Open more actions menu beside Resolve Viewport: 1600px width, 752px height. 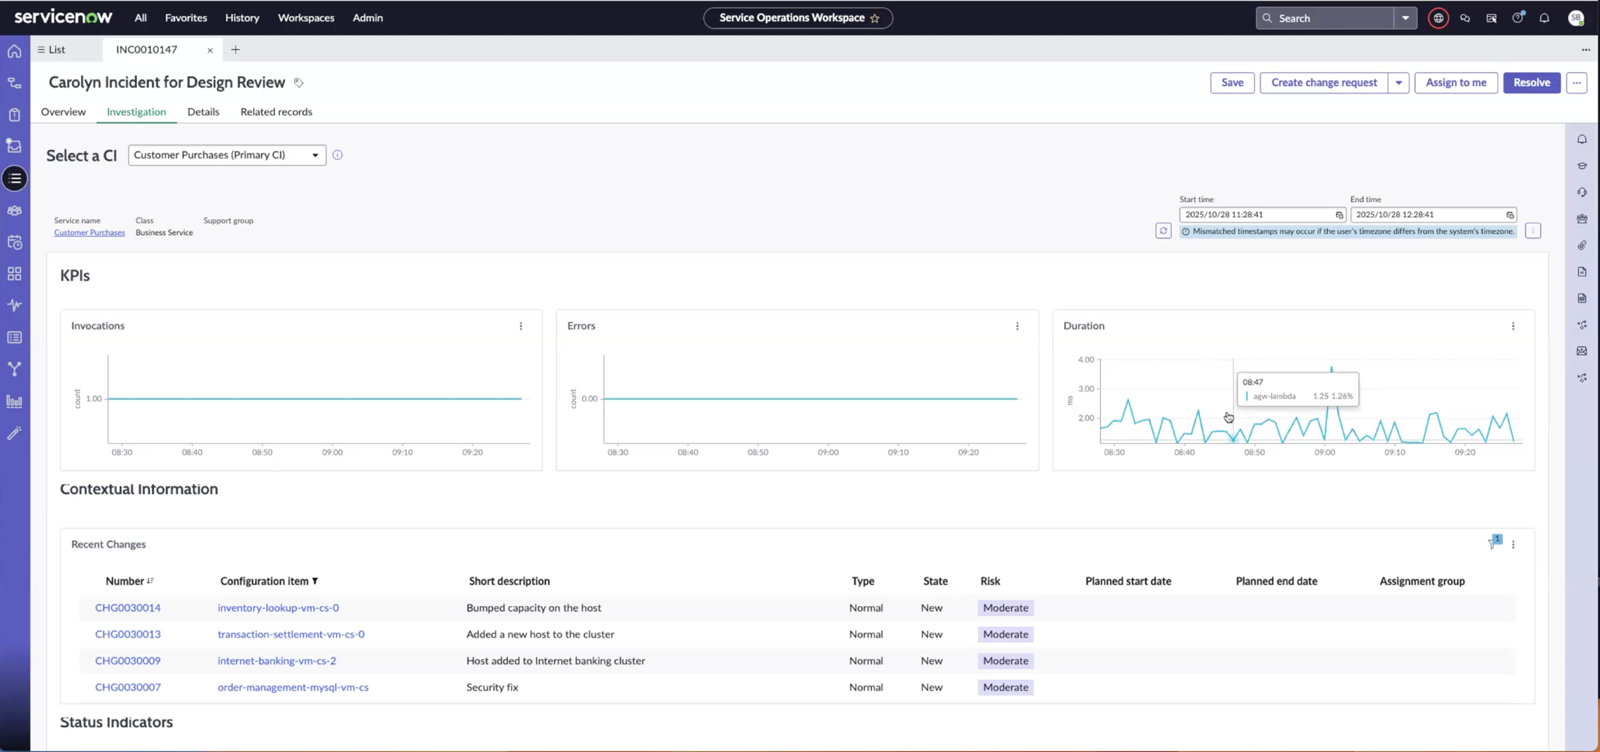(1577, 83)
